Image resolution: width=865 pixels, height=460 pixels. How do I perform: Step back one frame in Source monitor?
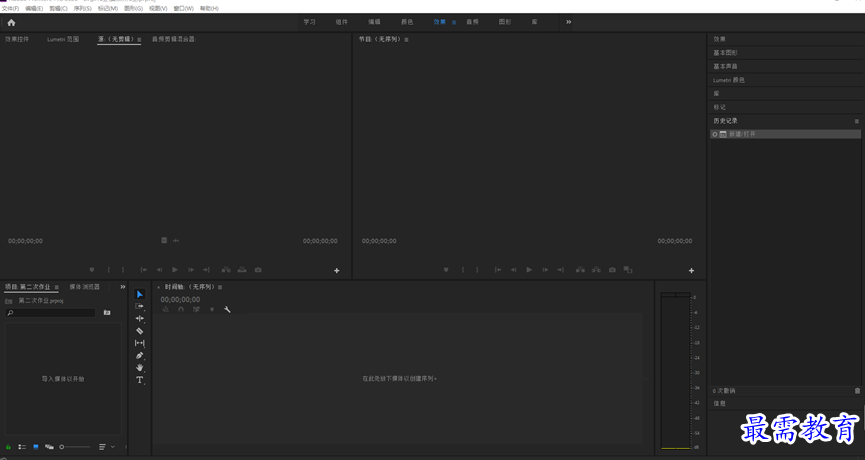(x=159, y=270)
